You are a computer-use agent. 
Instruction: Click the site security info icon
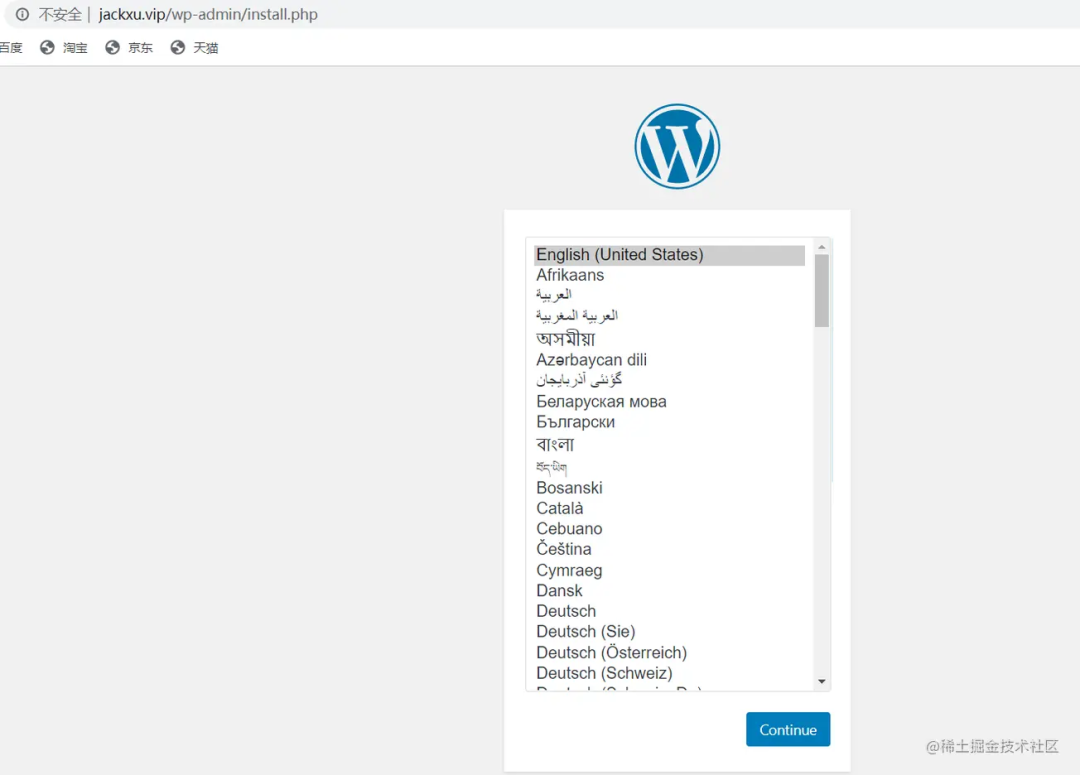pos(22,15)
